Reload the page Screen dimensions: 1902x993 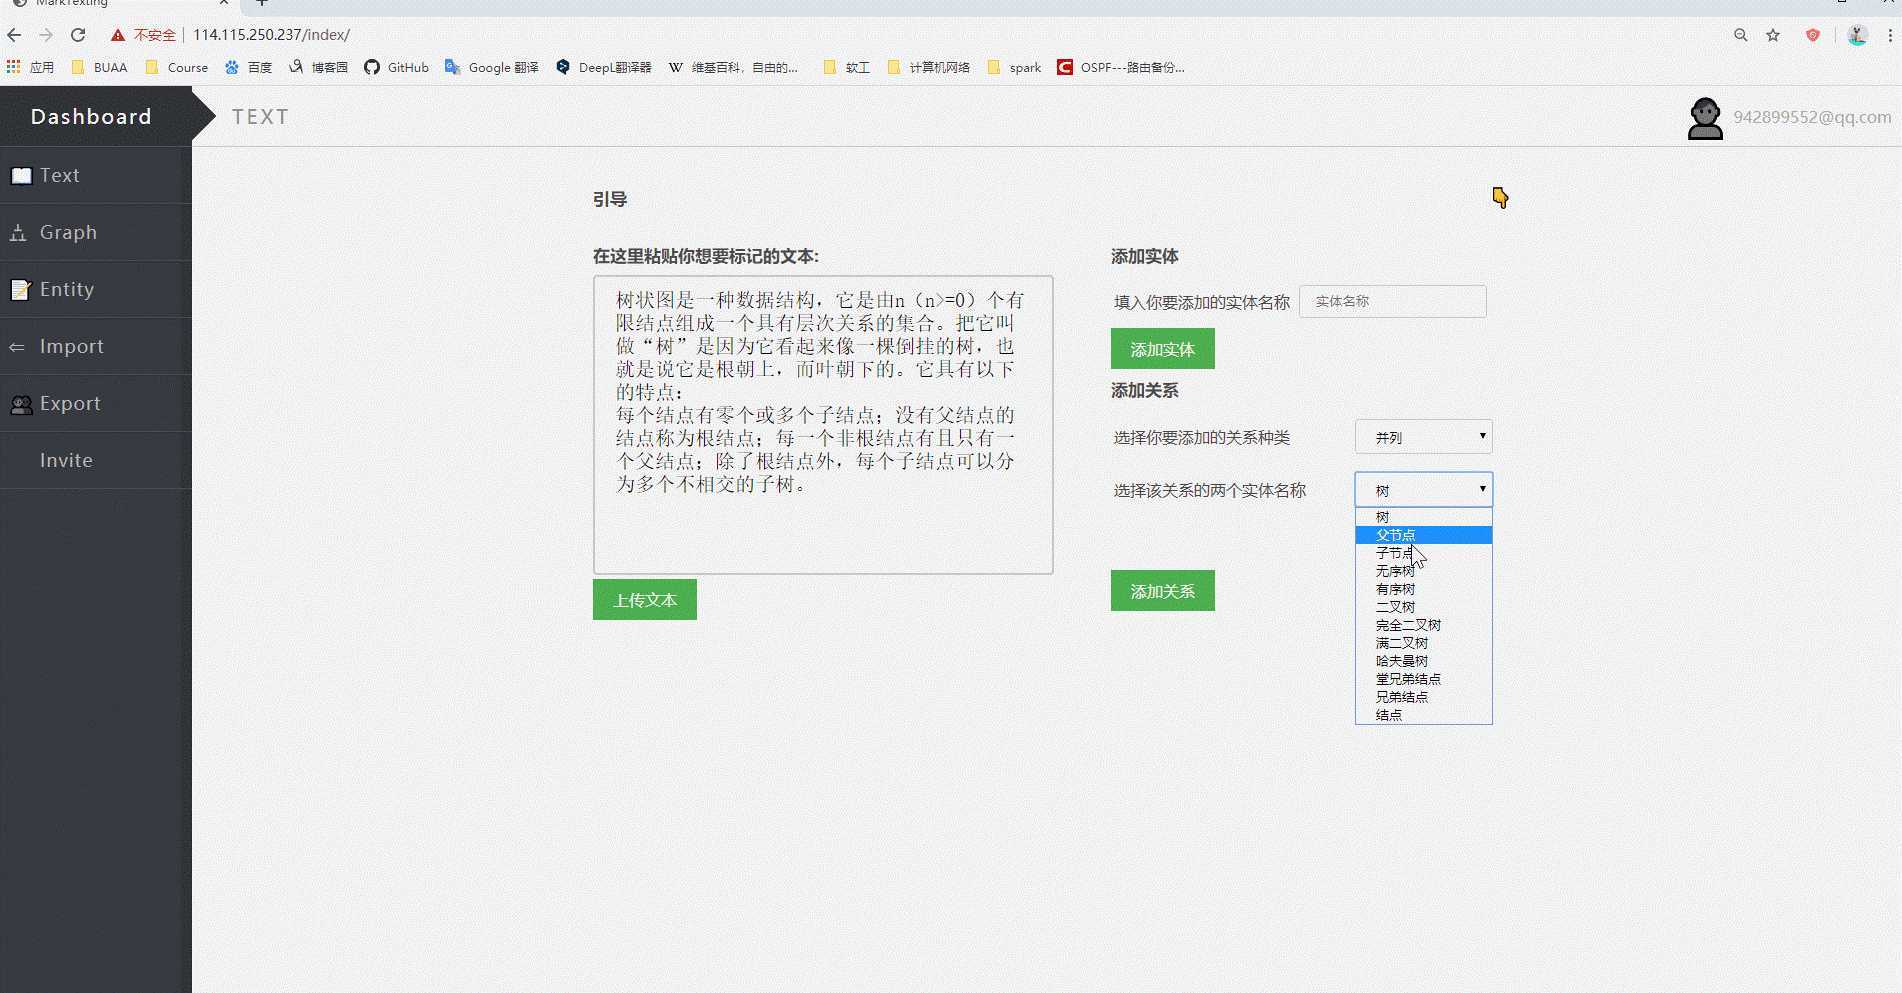point(78,35)
